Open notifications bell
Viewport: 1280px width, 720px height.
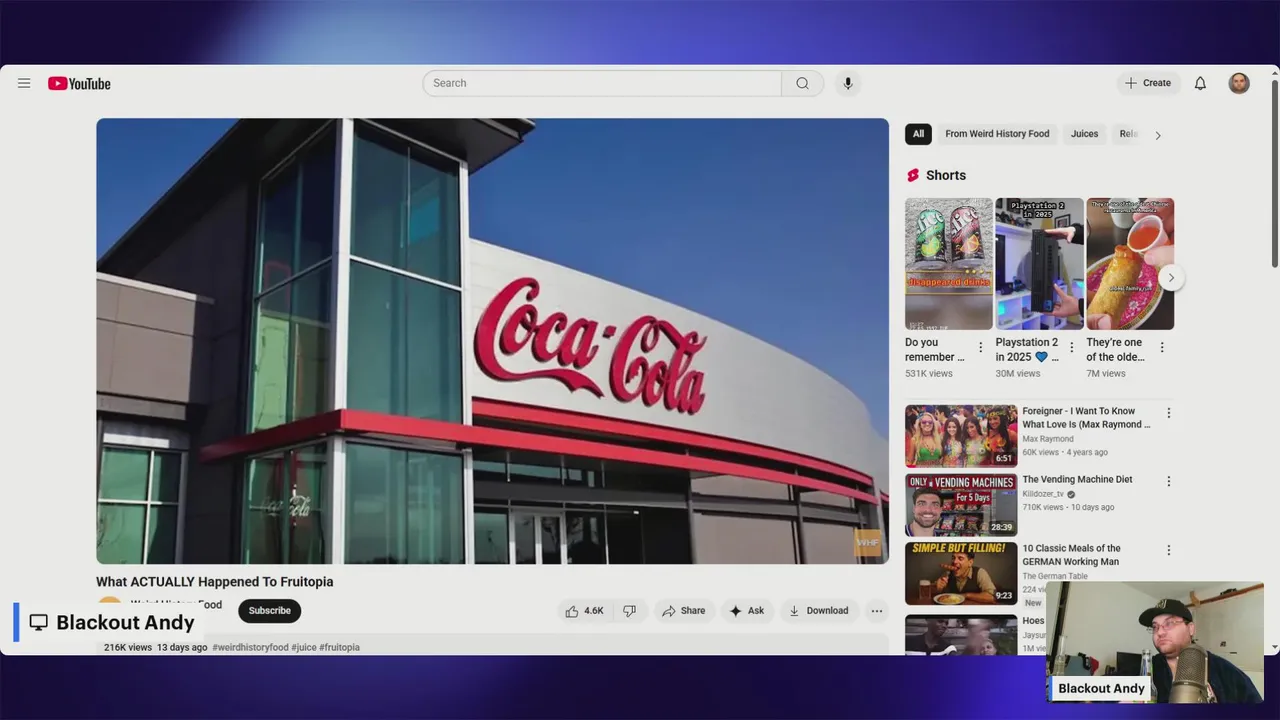coord(1200,83)
